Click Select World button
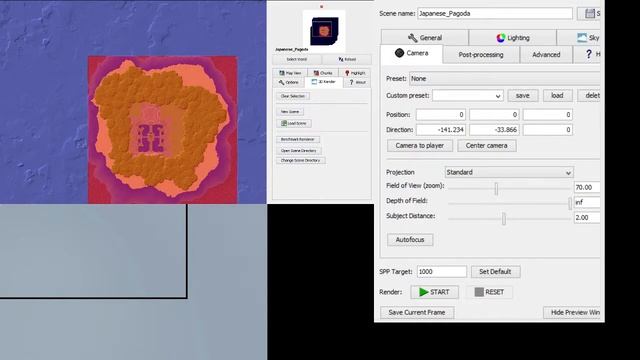This screenshot has width=640, height=360. (297, 59)
